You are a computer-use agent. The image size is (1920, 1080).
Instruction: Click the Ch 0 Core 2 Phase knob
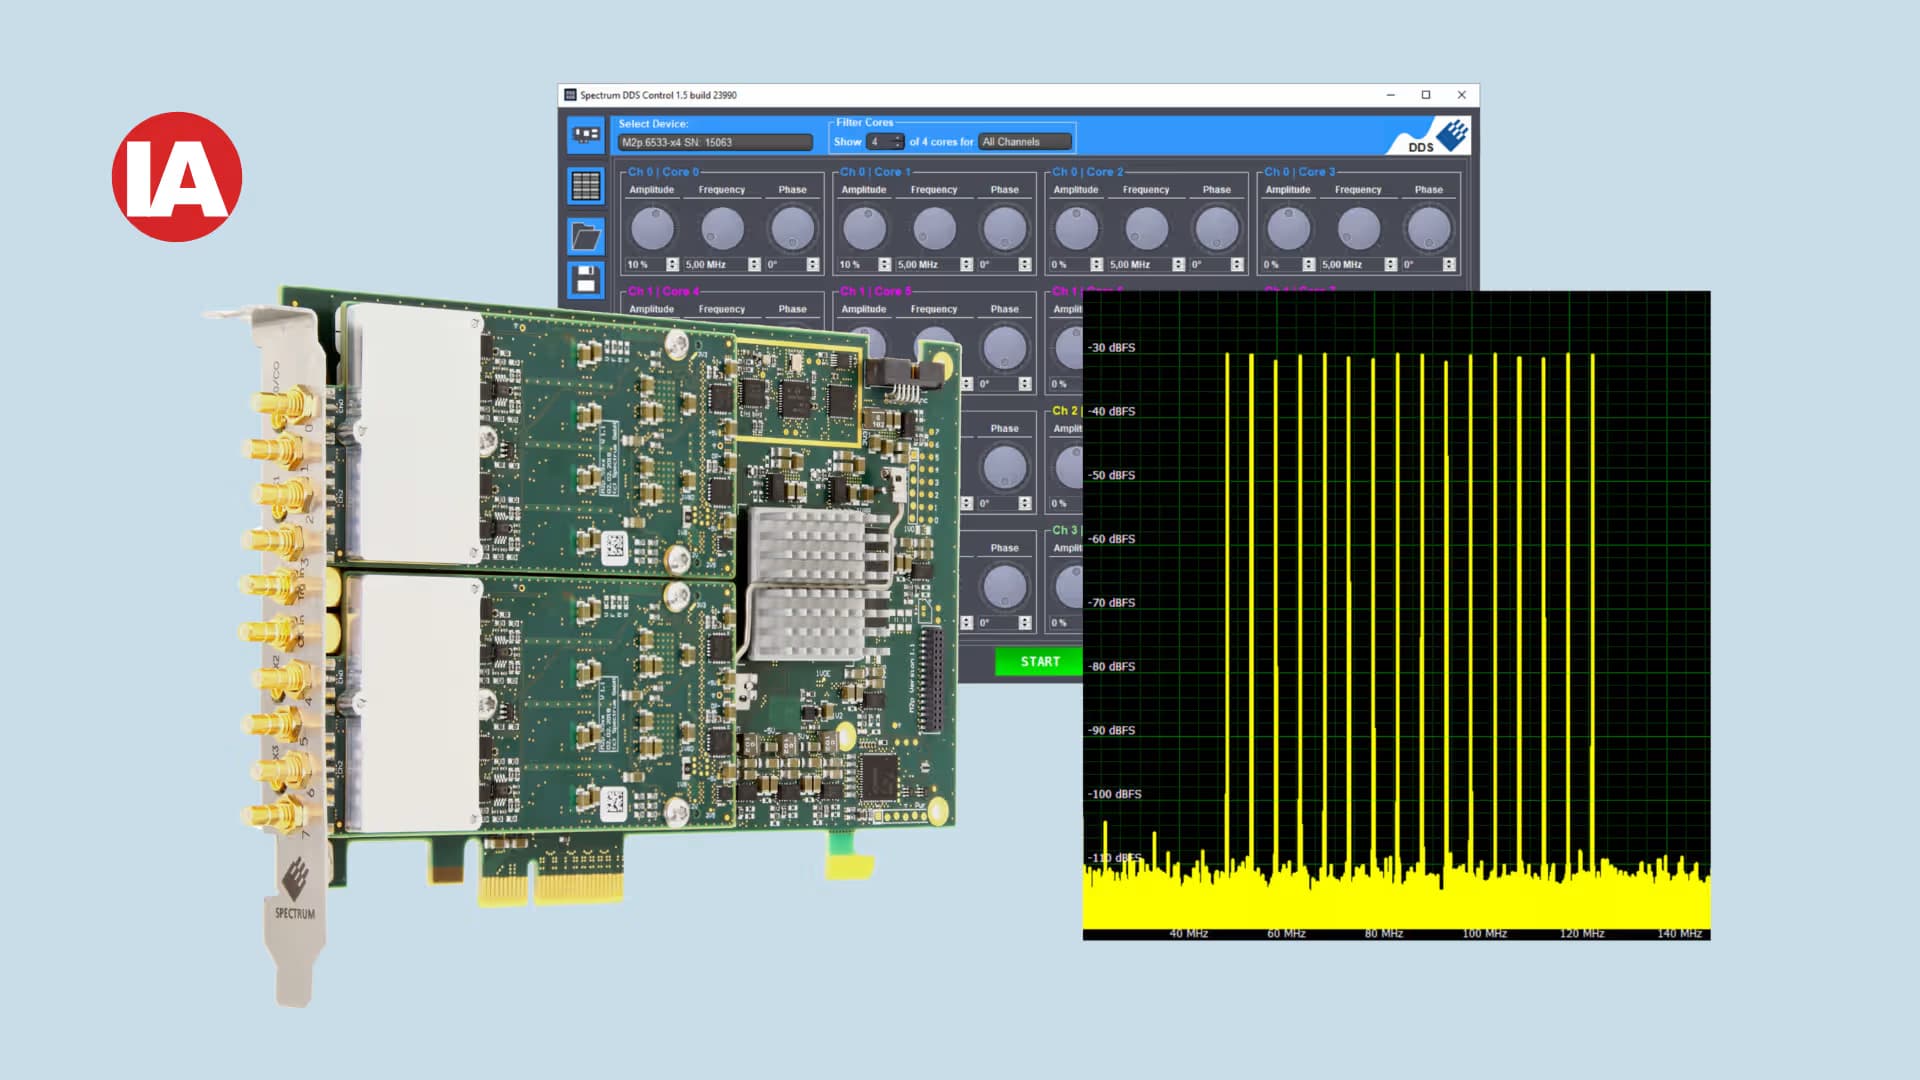coord(1217,229)
